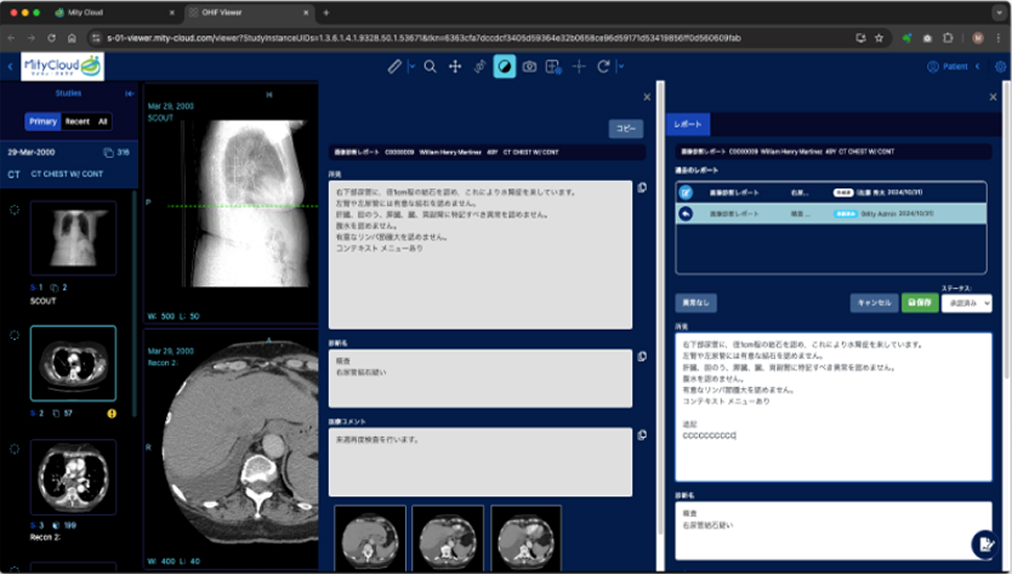Switch to the Recent studies tab
This screenshot has width=1012, height=574.
tap(77, 121)
